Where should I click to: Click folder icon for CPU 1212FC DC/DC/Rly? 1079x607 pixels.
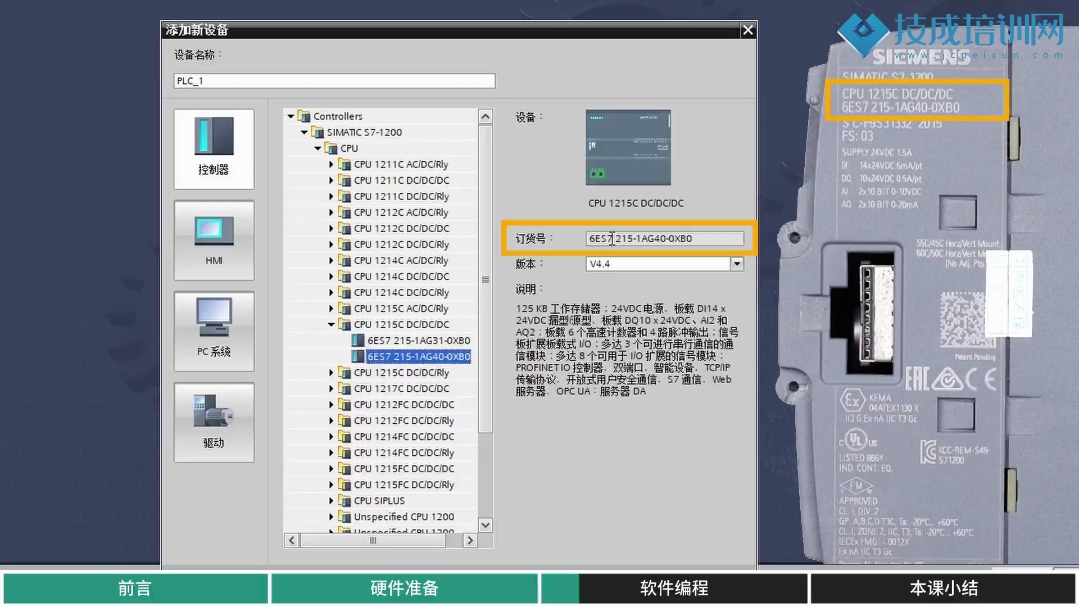344,420
